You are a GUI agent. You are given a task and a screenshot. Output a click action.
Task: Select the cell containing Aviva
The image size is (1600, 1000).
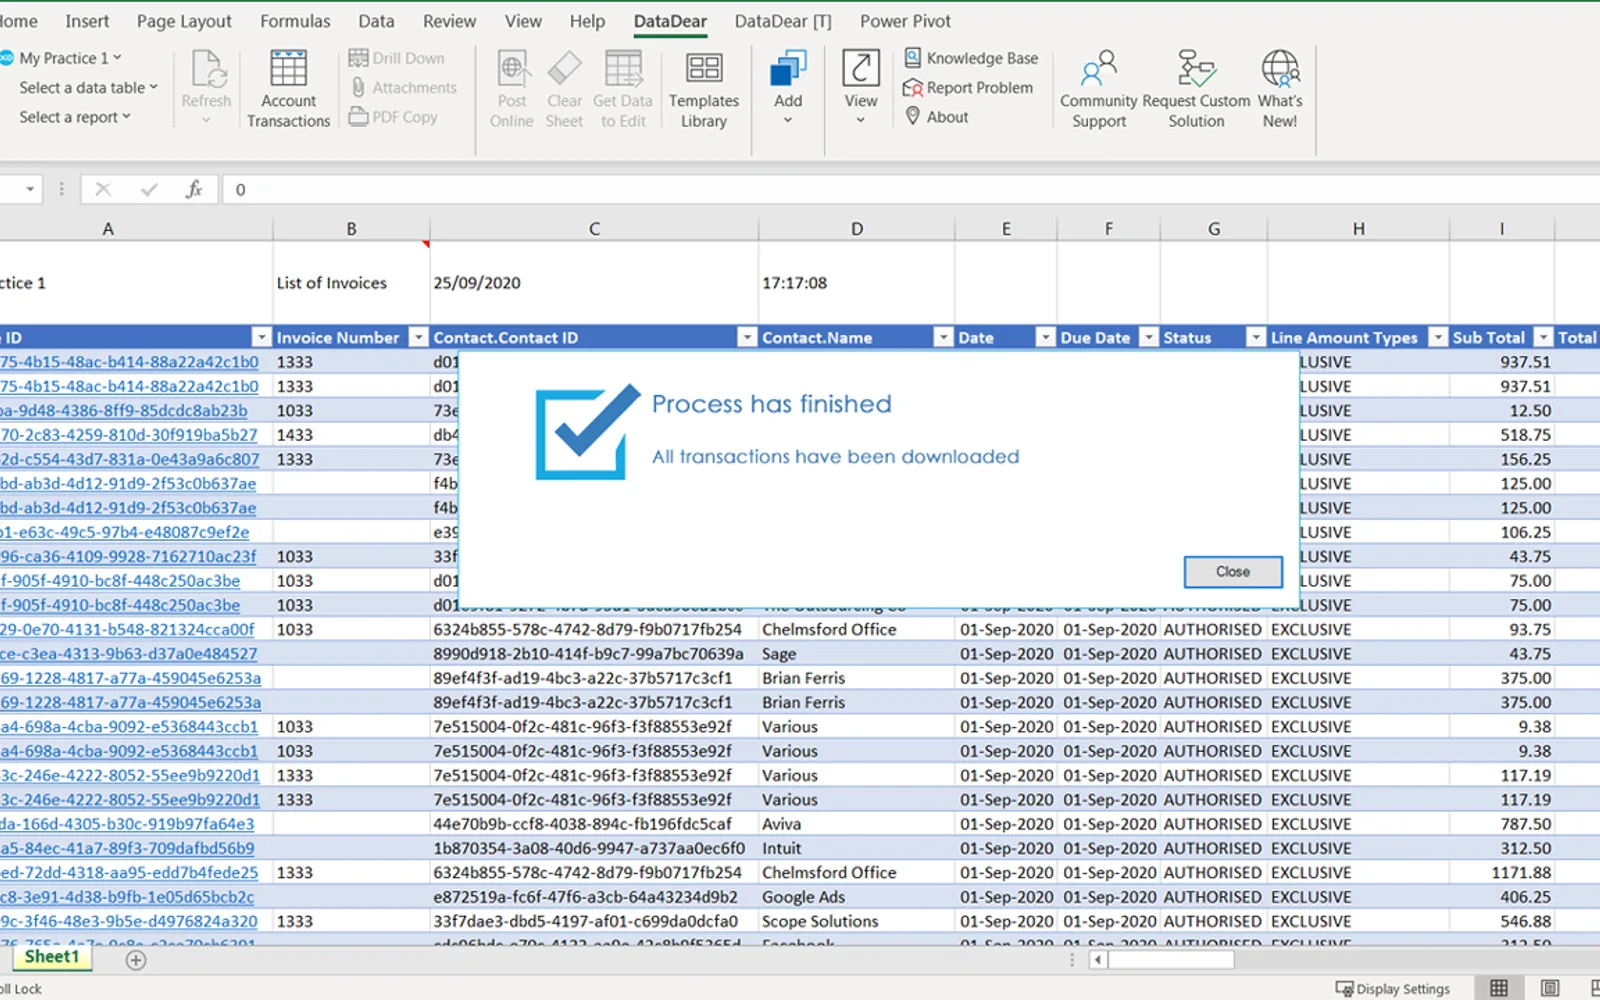click(856, 824)
